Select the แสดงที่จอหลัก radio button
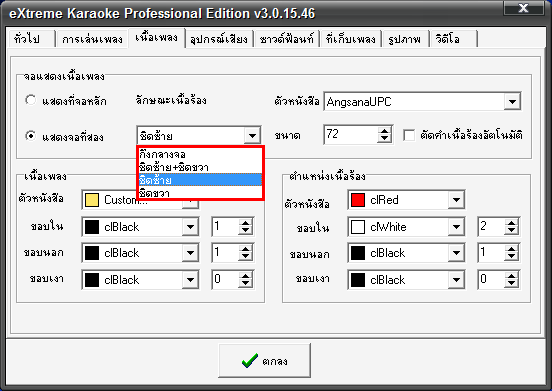552x391 pixels. click(x=31, y=100)
